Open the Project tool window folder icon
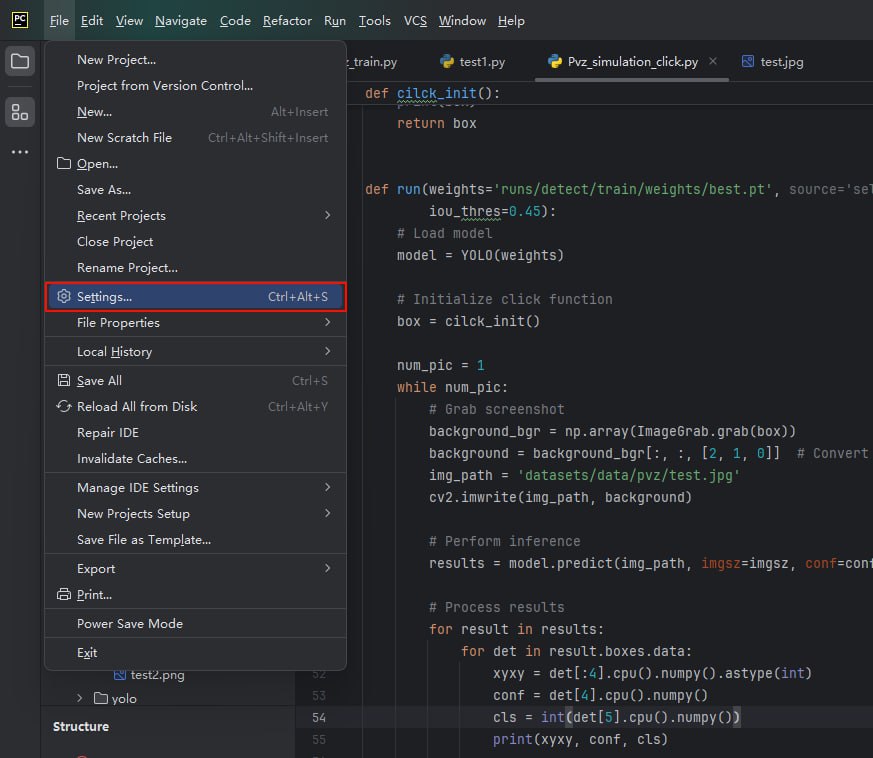This screenshot has height=758, width=873. coord(20,61)
